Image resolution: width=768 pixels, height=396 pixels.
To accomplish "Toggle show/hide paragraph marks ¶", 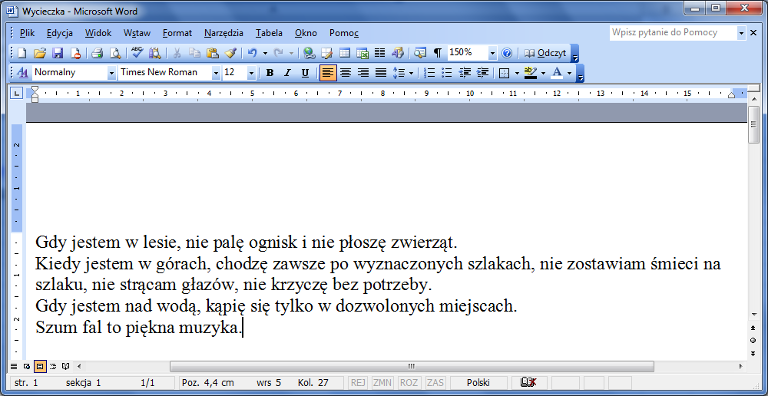I will point(437,53).
